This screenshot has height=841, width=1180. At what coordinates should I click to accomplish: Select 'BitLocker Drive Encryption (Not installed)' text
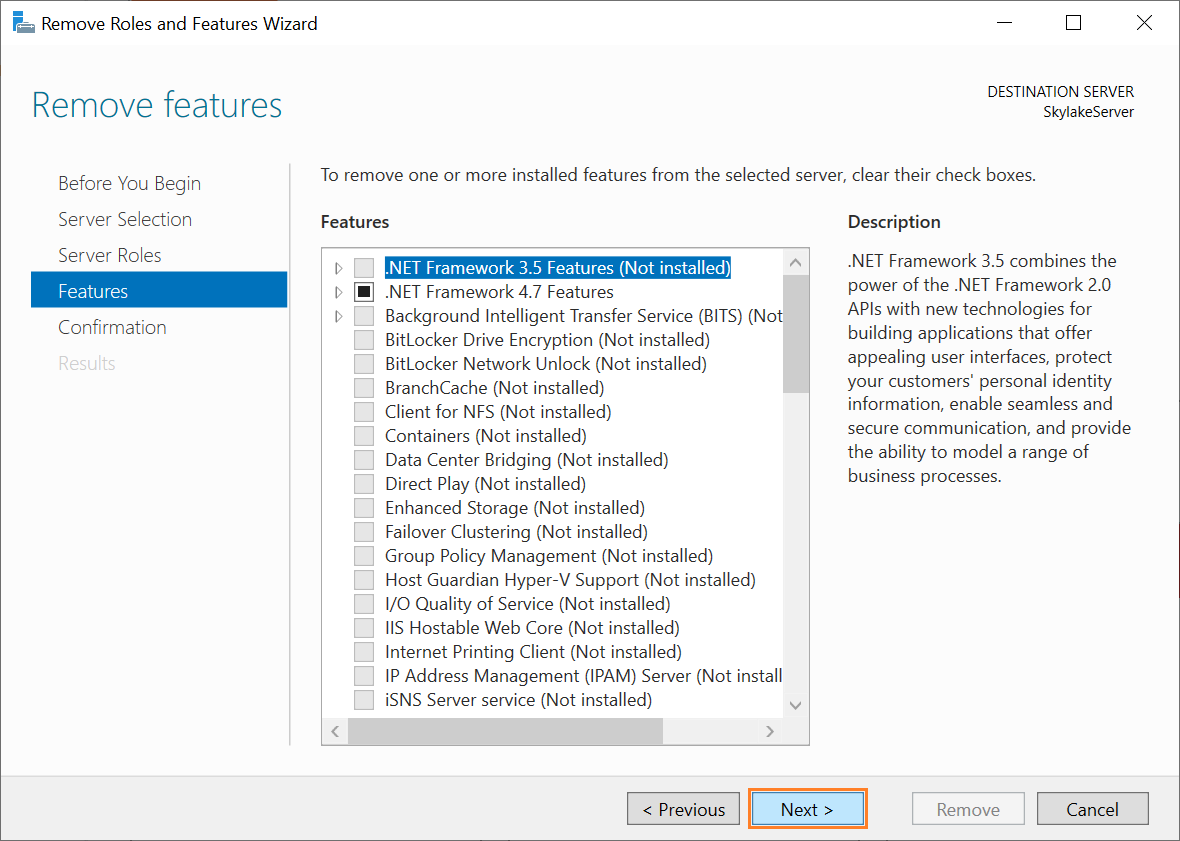tap(547, 340)
